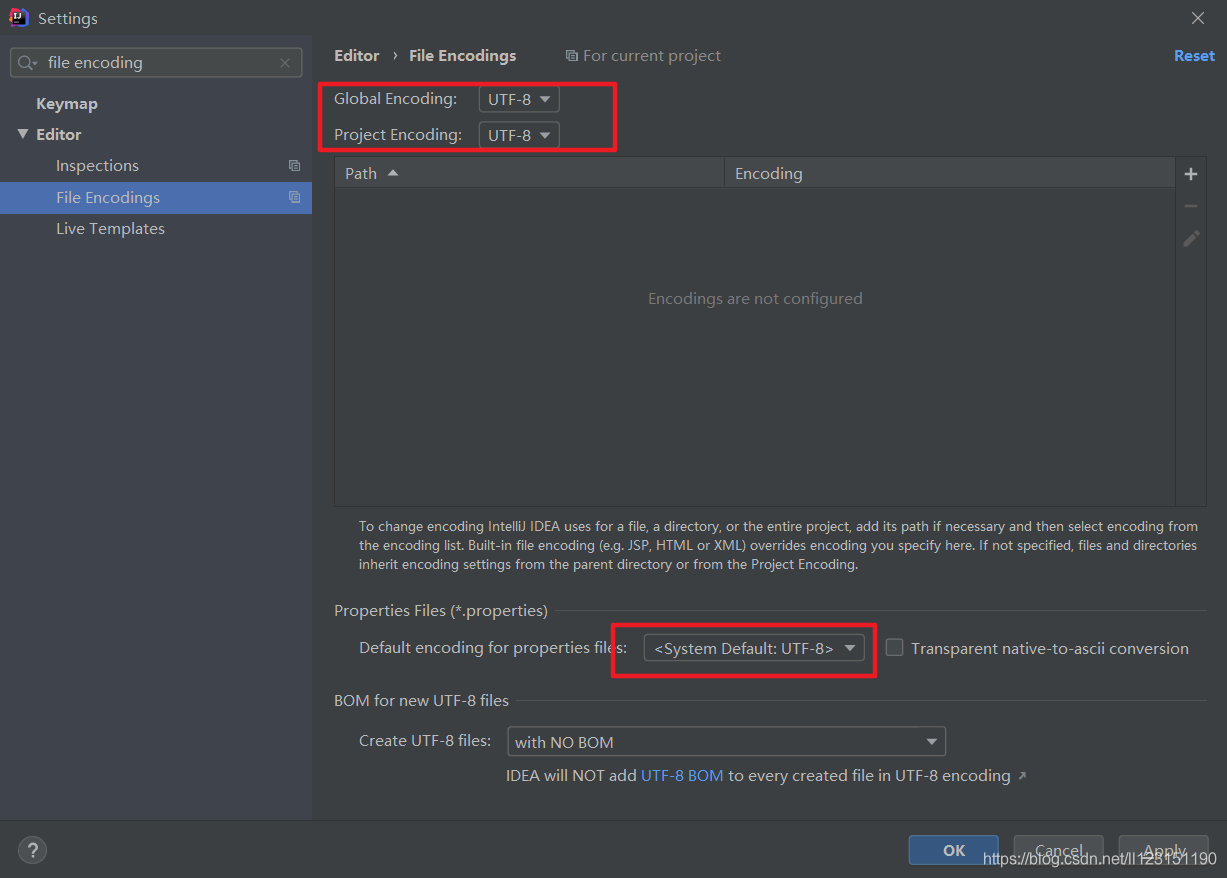Click the 'File Encodings' breadcrumb title
The image size is (1227, 878).
(463, 56)
